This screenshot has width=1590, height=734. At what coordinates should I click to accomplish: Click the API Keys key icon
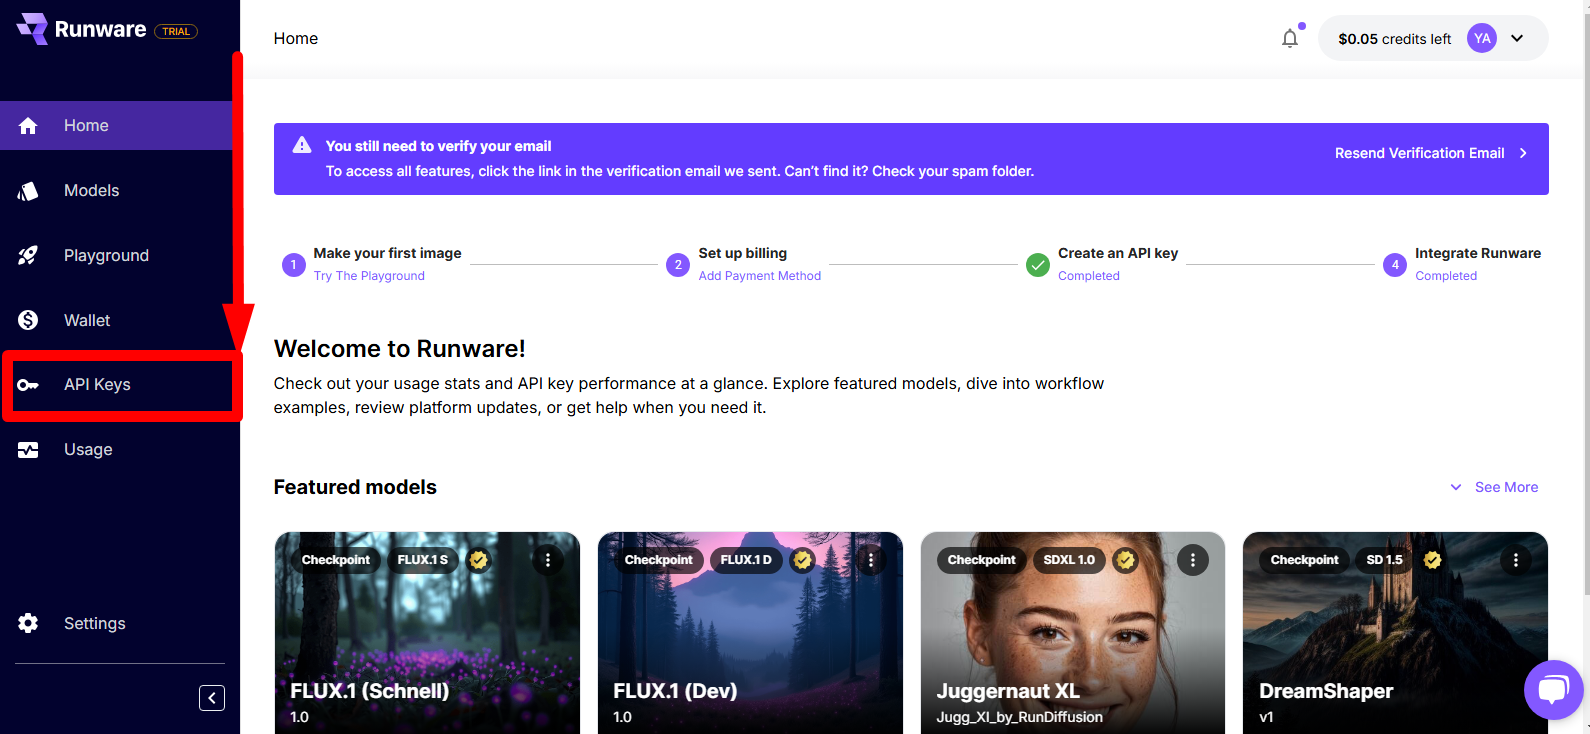point(28,385)
